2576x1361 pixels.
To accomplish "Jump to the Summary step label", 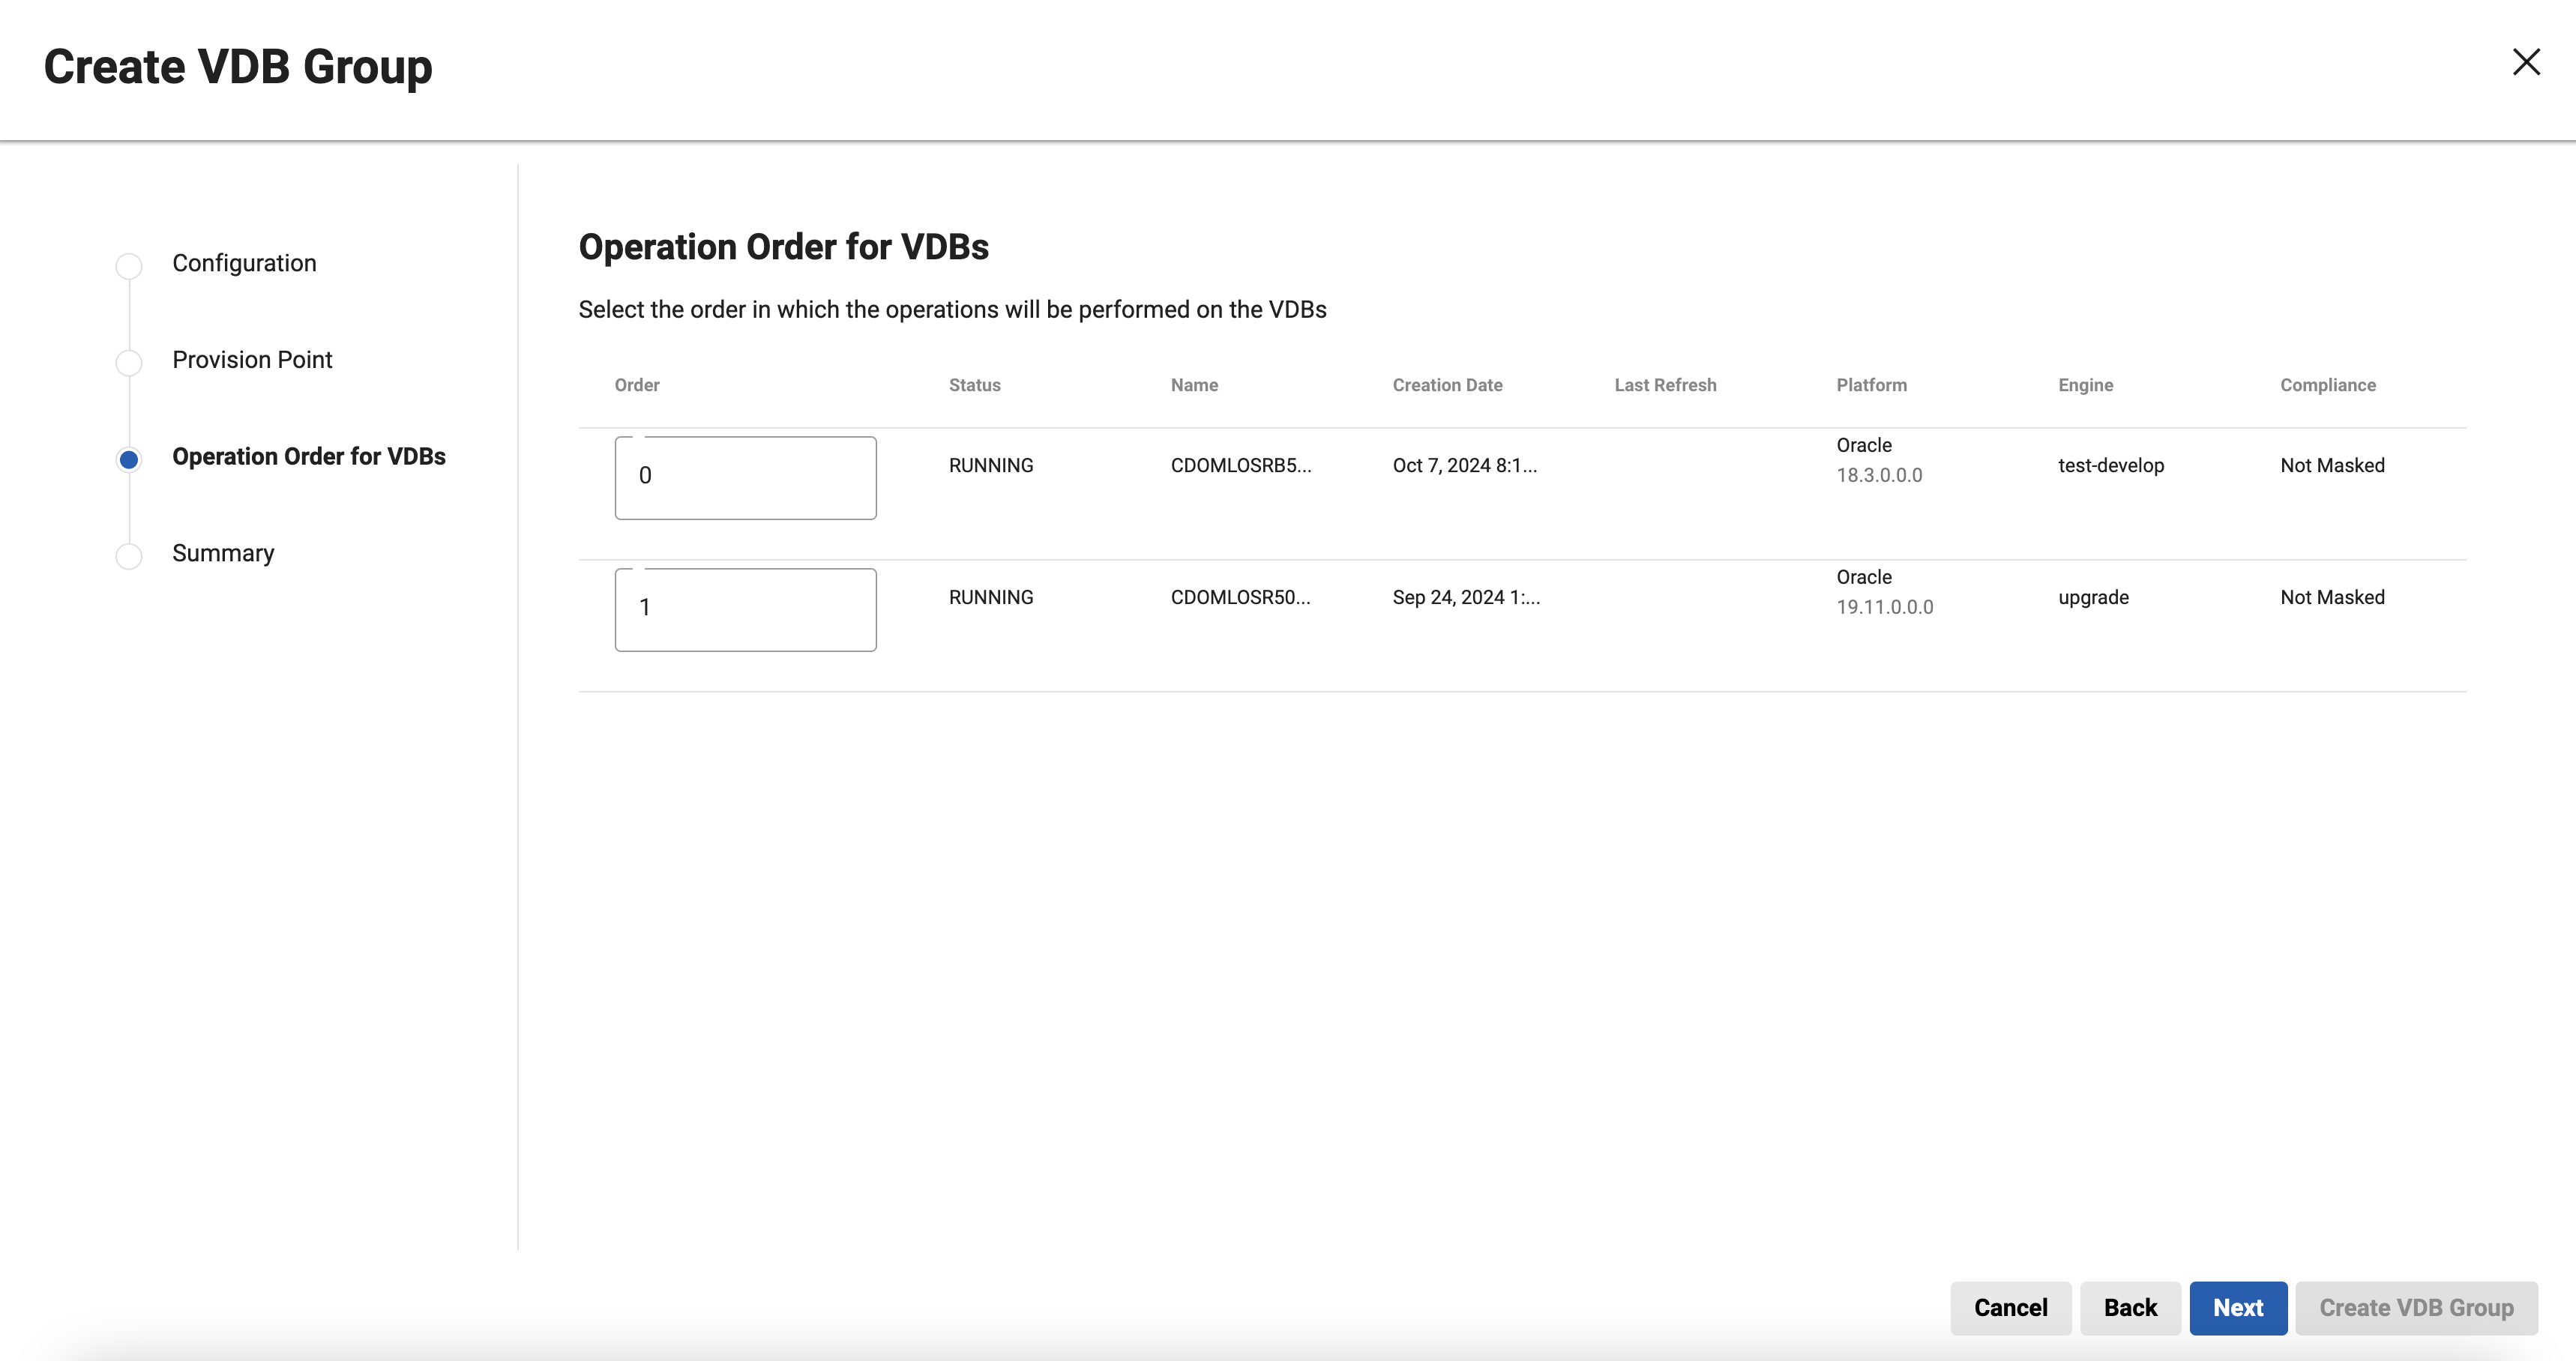I will [223, 553].
